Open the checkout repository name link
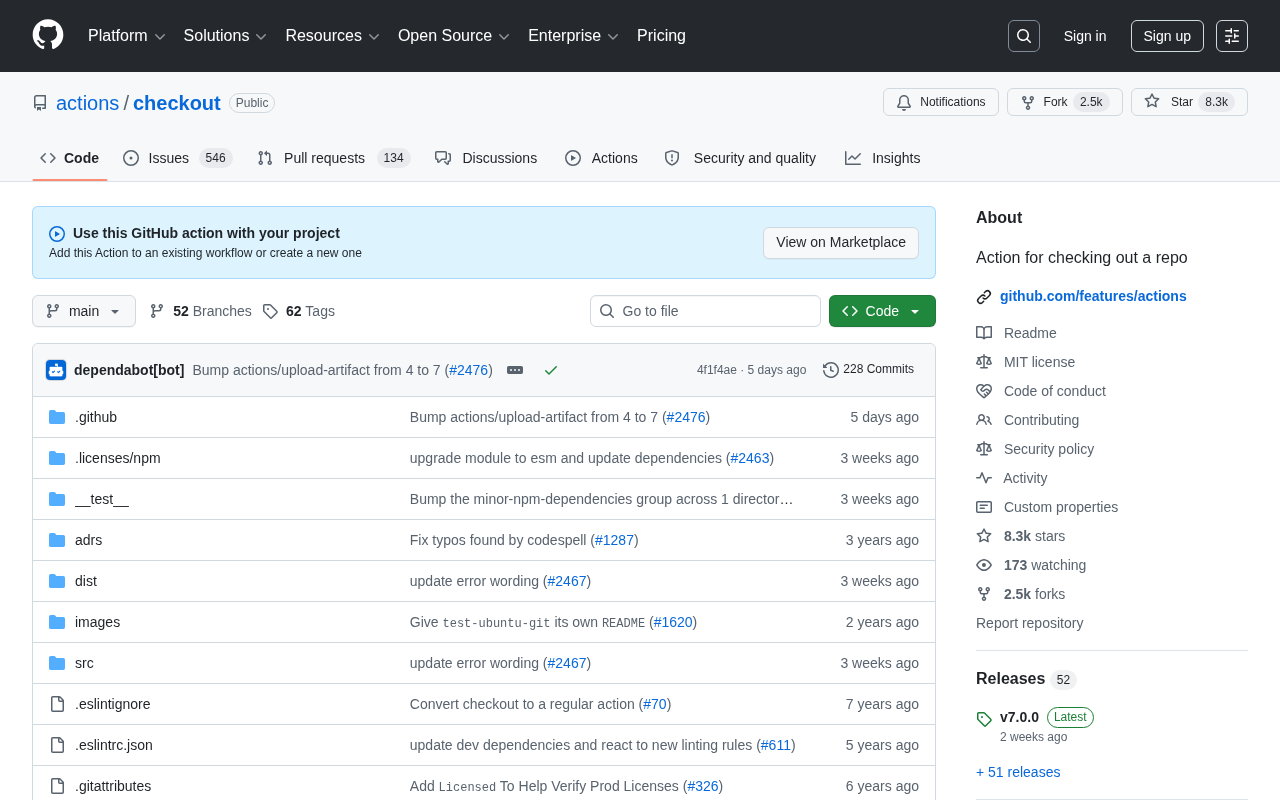1280x800 pixels. [177, 103]
